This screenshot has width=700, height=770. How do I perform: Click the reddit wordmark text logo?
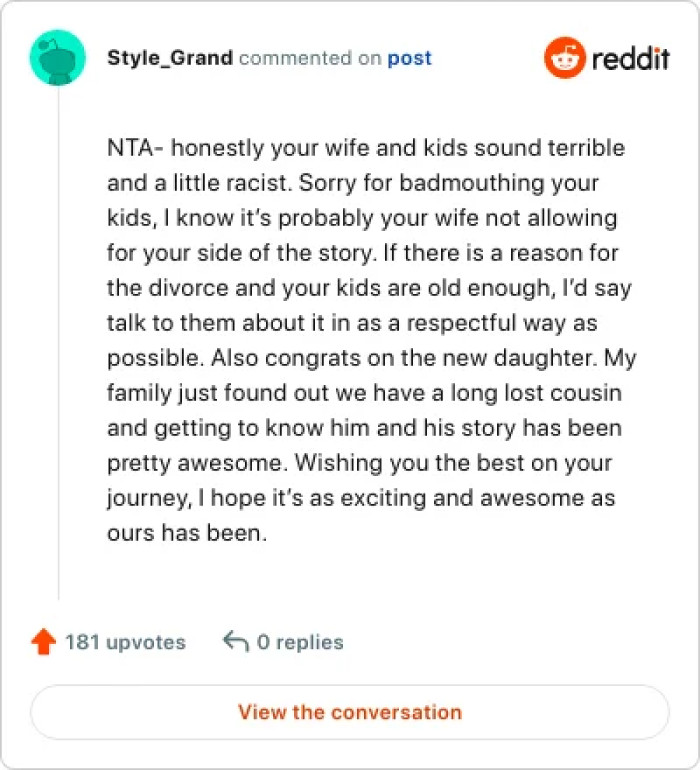(631, 58)
